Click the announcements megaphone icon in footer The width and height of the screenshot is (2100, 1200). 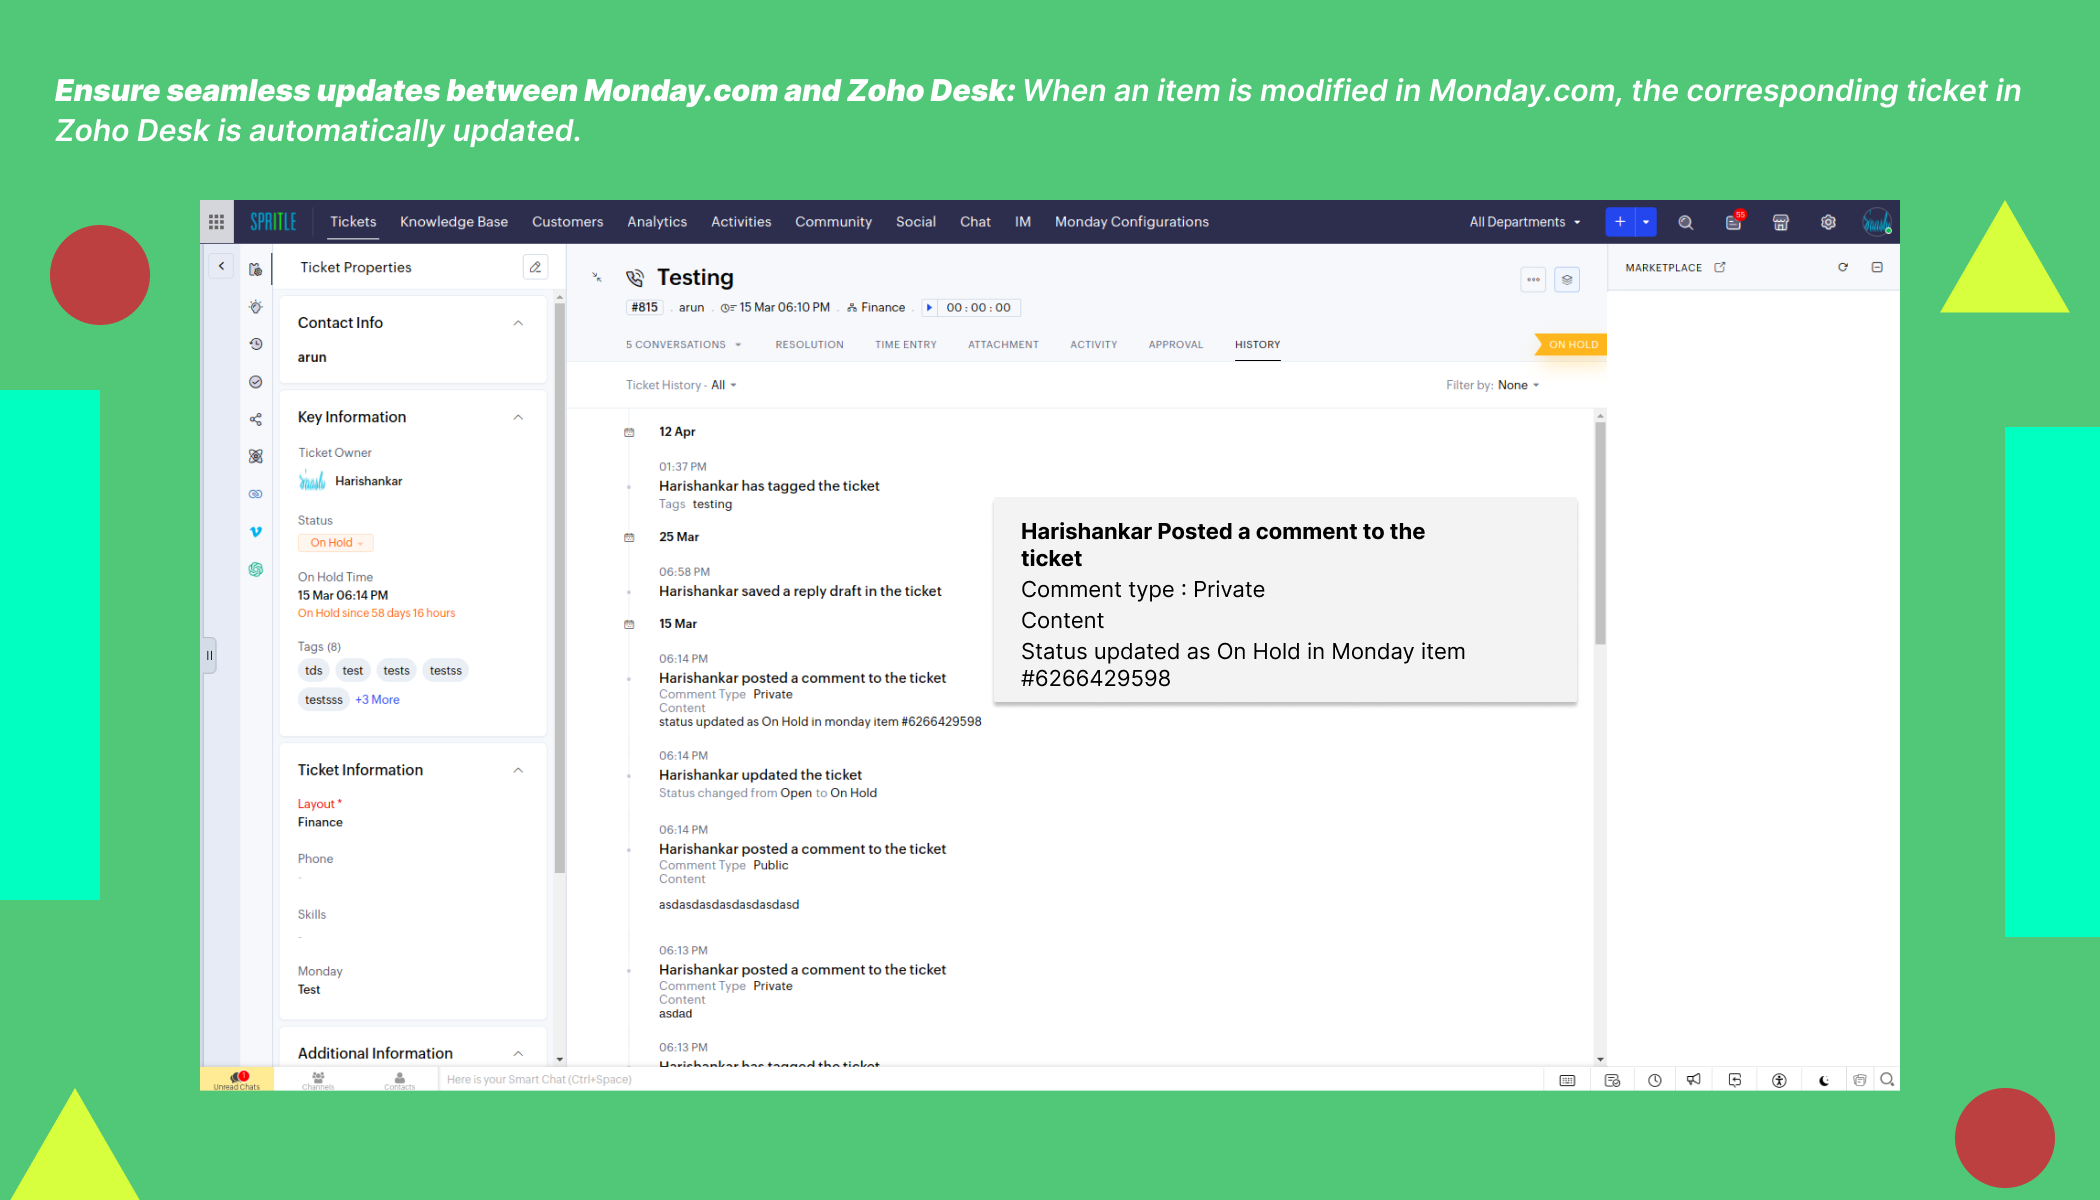coord(1693,1080)
